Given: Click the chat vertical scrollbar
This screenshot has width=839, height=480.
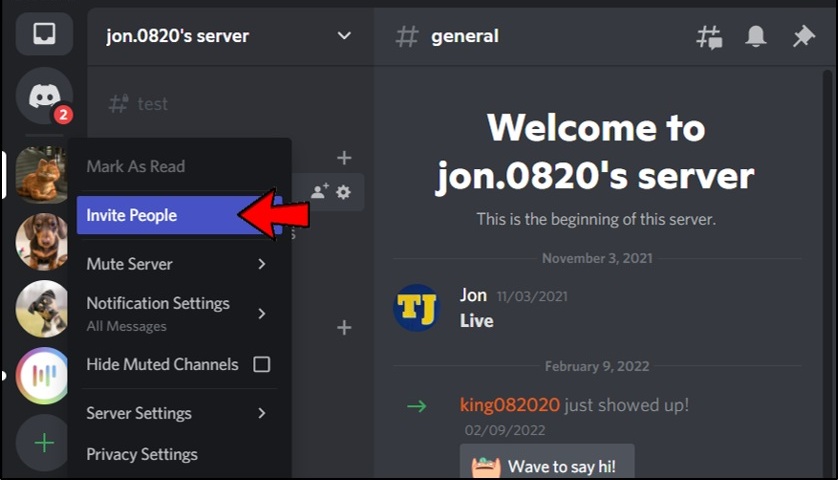Looking at the screenshot, I should [x=828, y=273].
